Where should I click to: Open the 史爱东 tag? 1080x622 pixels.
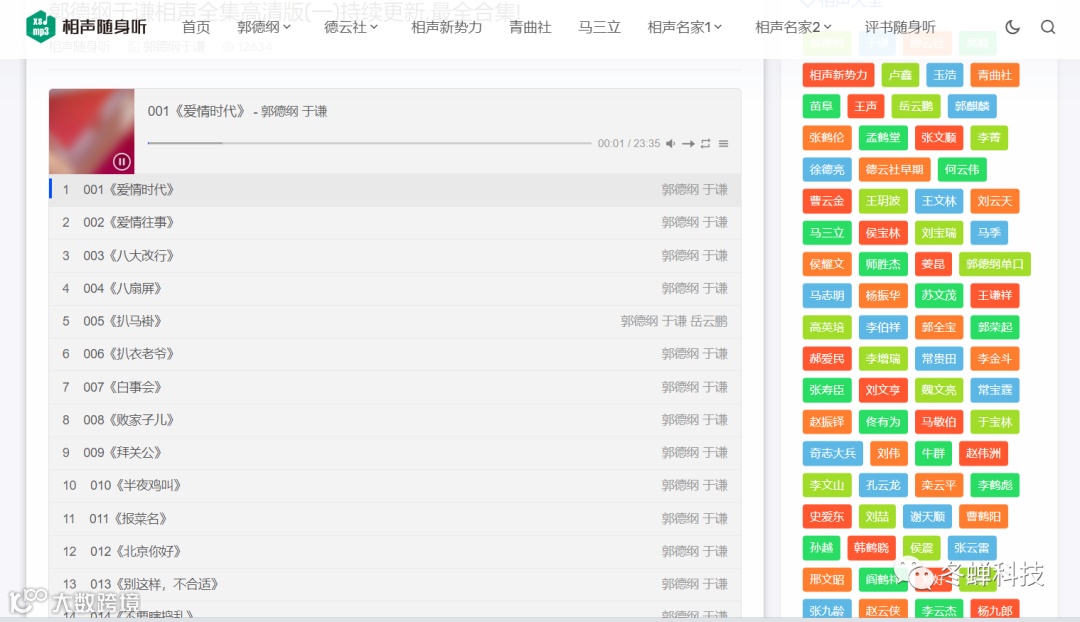click(827, 517)
